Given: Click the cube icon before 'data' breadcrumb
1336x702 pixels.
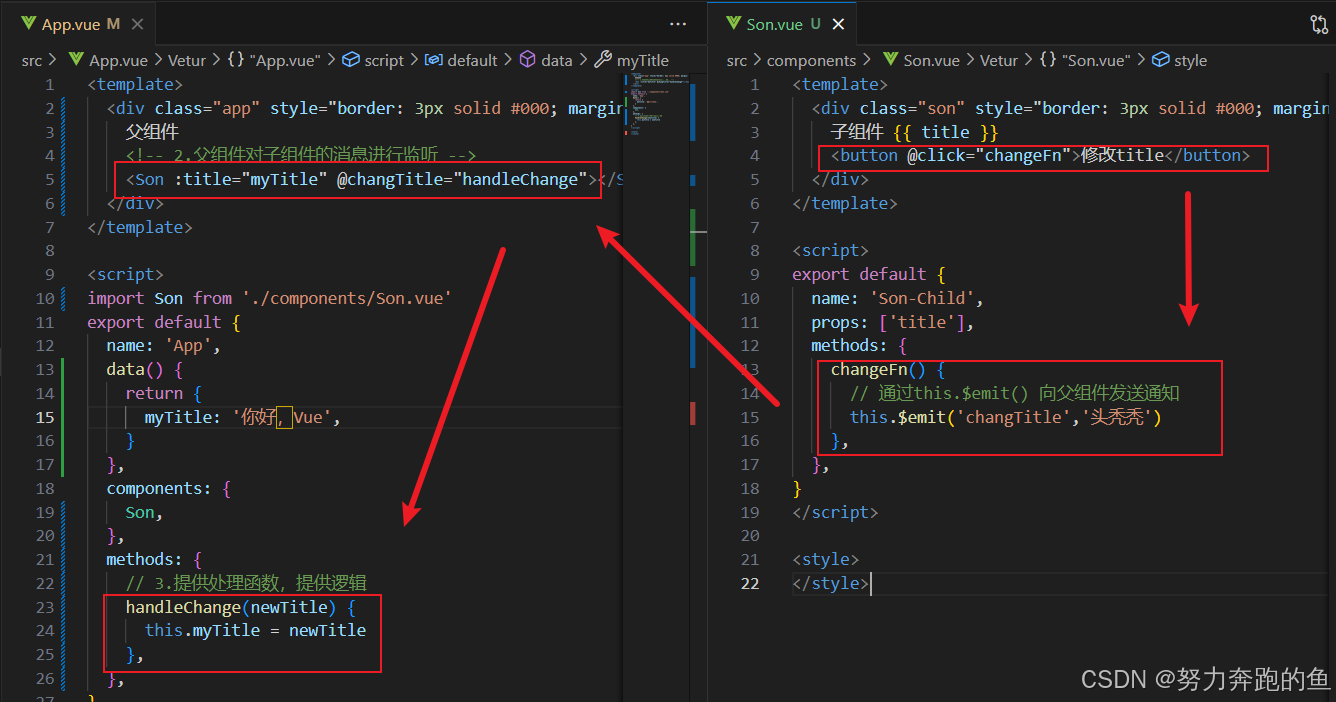Looking at the screenshot, I should [527, 60].
